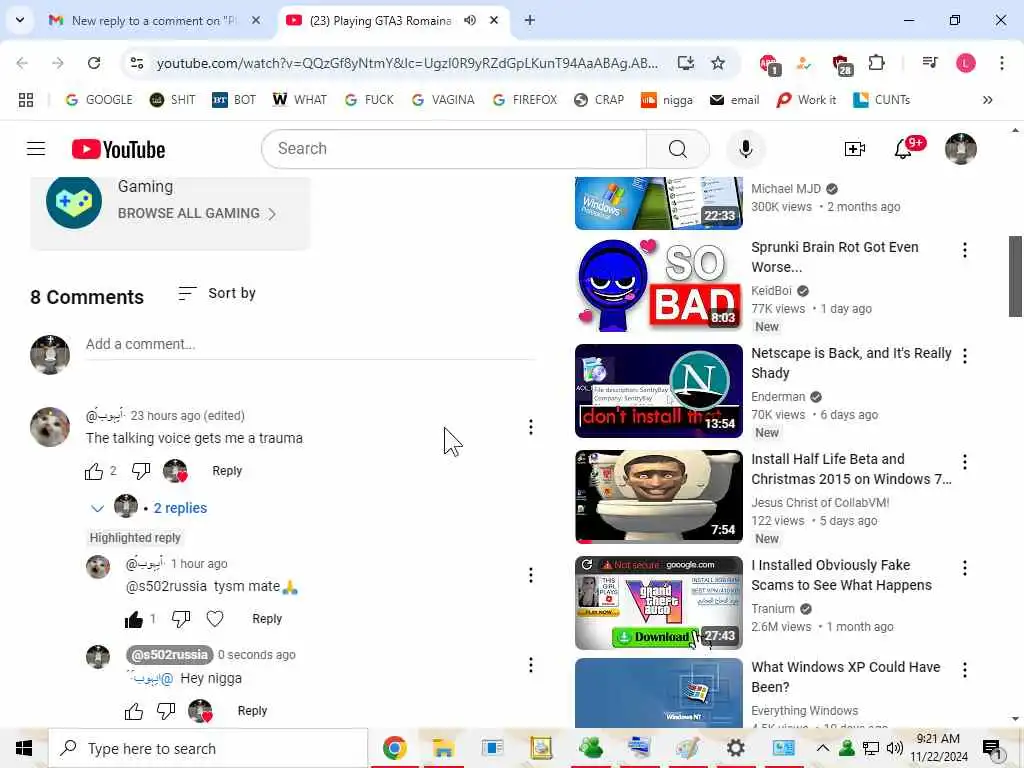Open the WHAT bookmark
1024x768 pixels.
[x=300, y=100]
